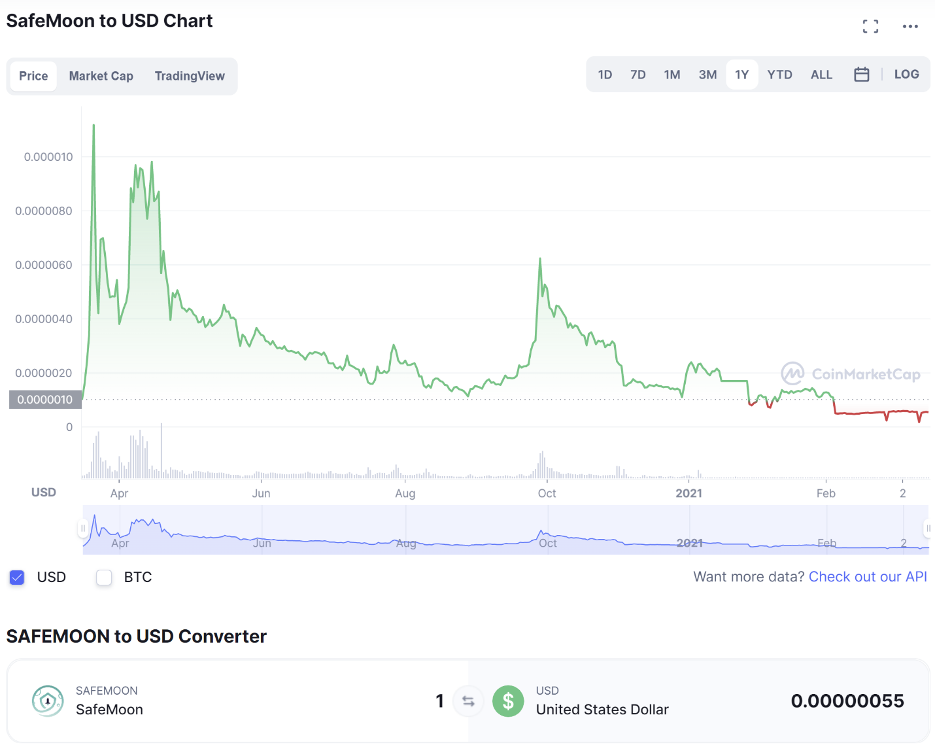This screenshot has width=936, height=746.
Task: Click the right handle of range slider
Action: (929, 529)
